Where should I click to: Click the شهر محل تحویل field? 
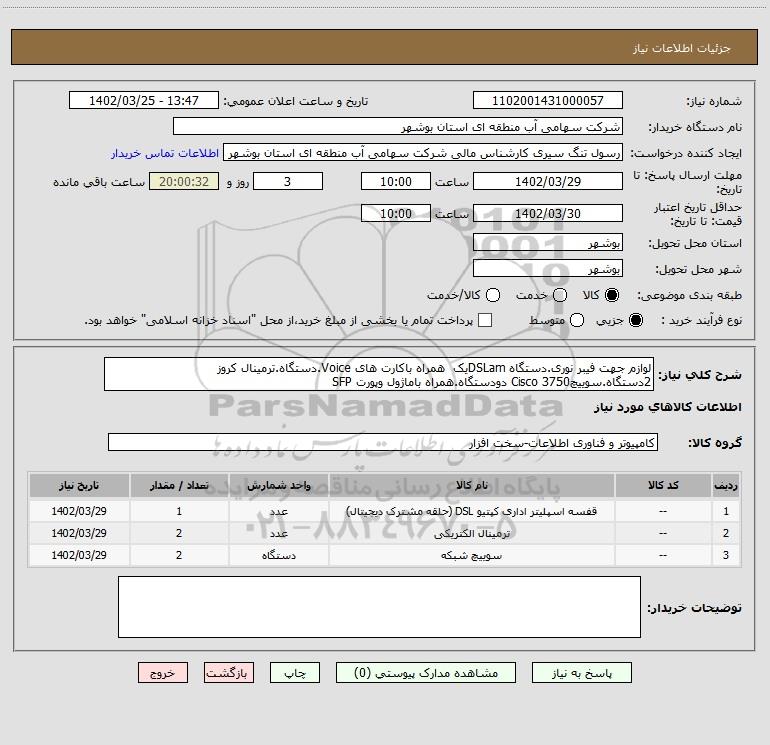(548, 269)
